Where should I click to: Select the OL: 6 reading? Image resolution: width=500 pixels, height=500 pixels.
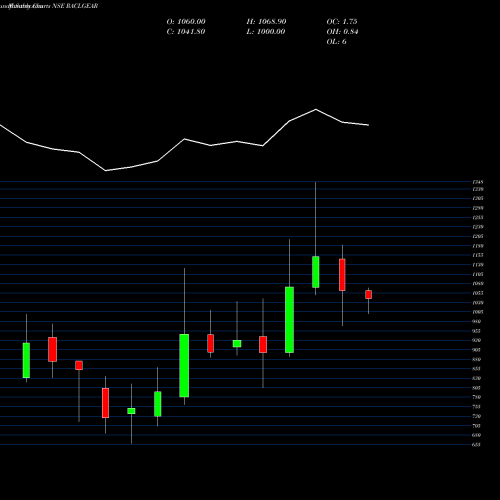(x=337, y=42)
